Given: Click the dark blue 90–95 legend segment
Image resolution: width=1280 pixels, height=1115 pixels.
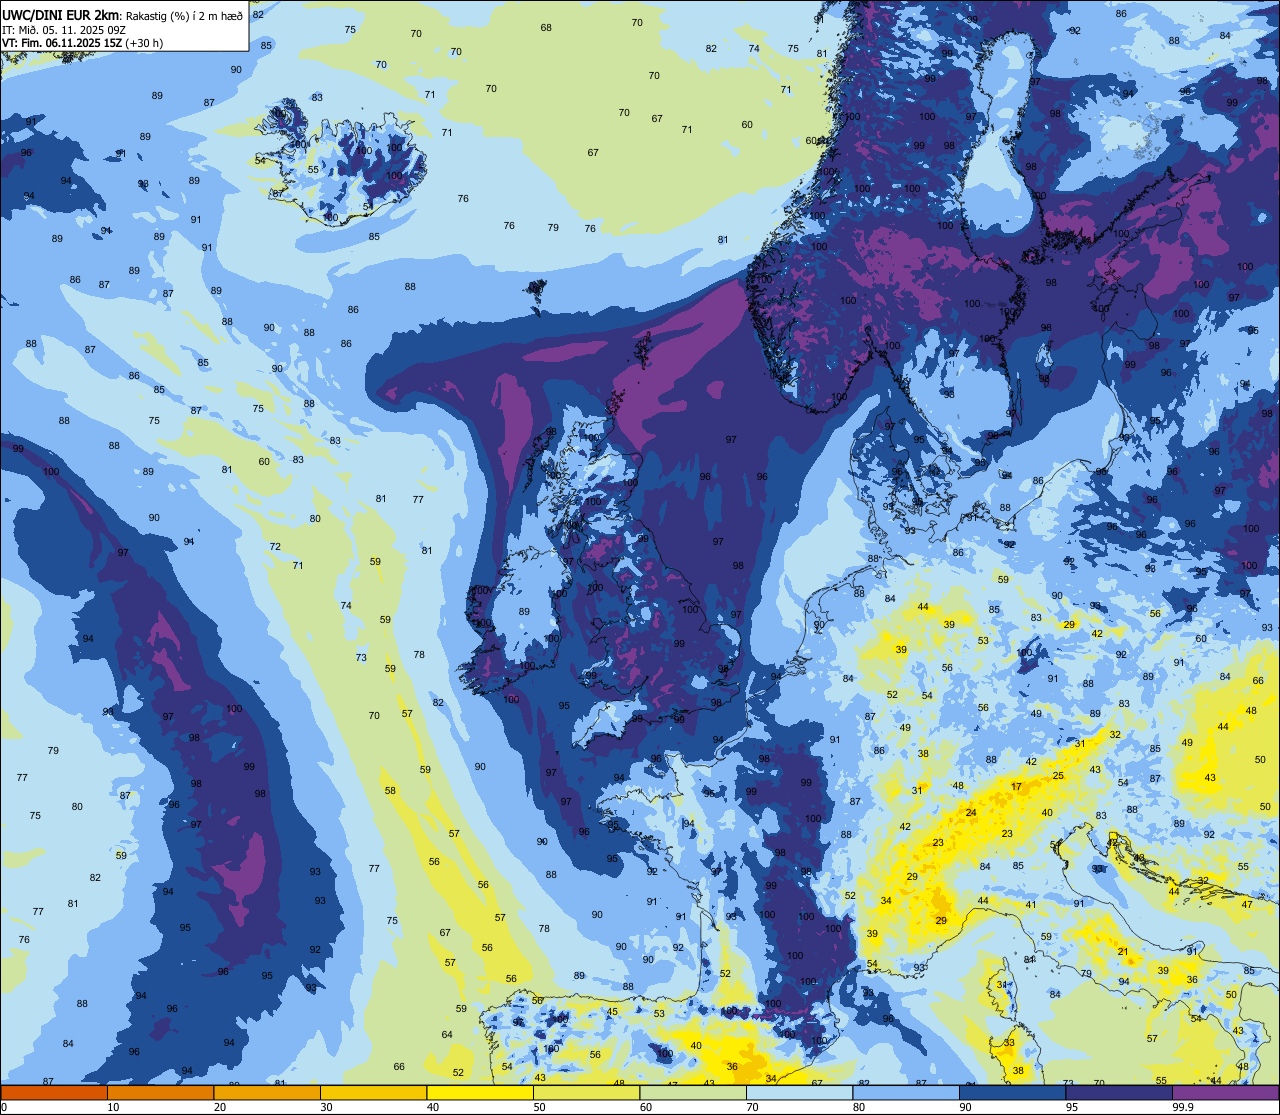Looking at the screenshot, I should pos(1012,1093).
